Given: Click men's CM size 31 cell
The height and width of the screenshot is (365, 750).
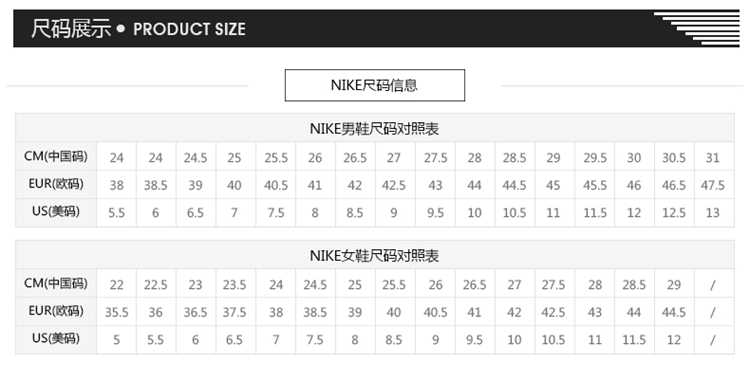Looking at the screenshot, I should click(714, 157).
